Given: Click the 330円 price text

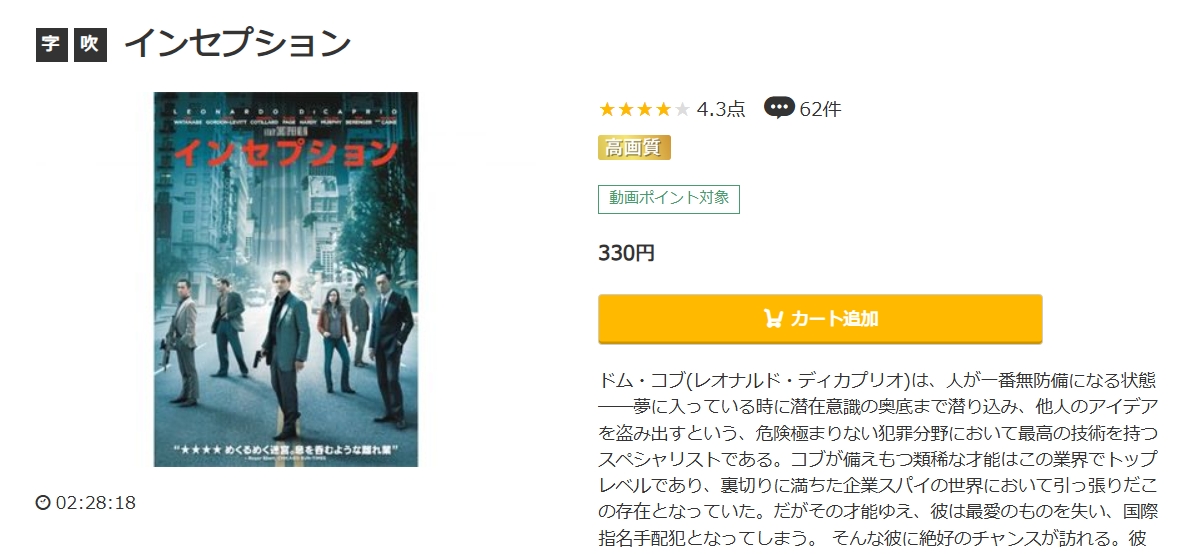Looking at the screenshot, I should 627,253.
